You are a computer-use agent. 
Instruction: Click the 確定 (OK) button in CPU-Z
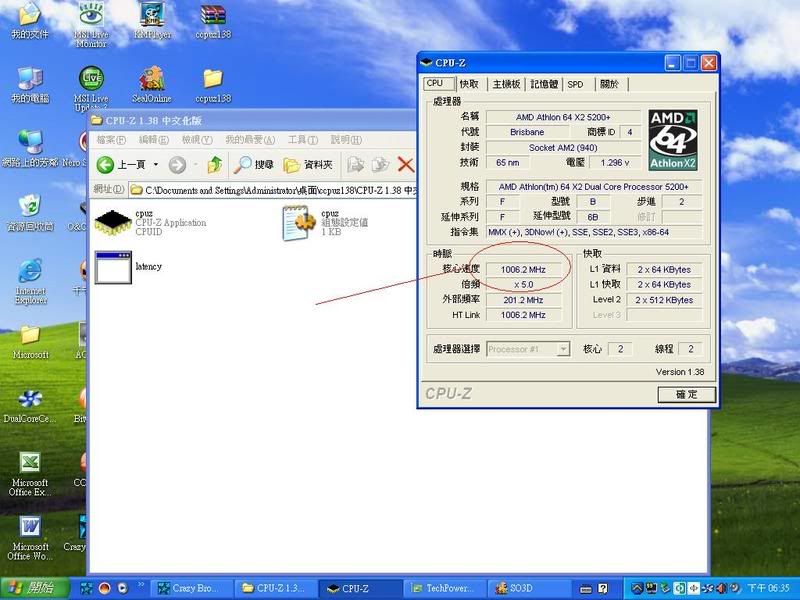pyautogui.click(x=687, y=394)
